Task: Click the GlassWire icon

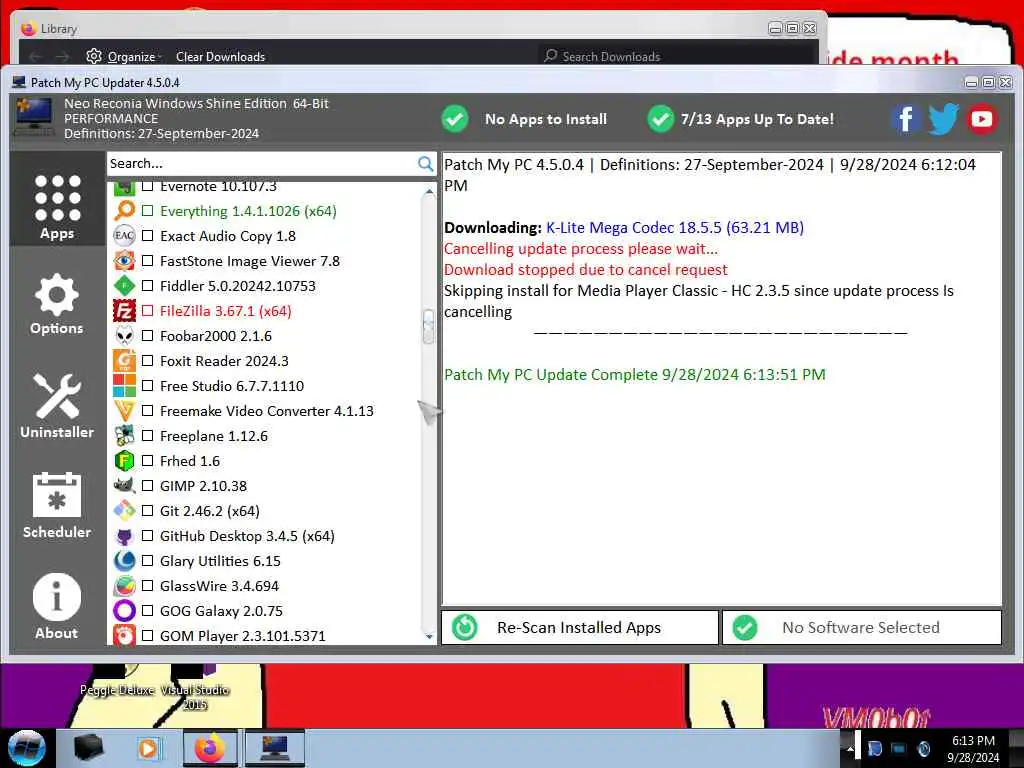Action: coord(124,586)
